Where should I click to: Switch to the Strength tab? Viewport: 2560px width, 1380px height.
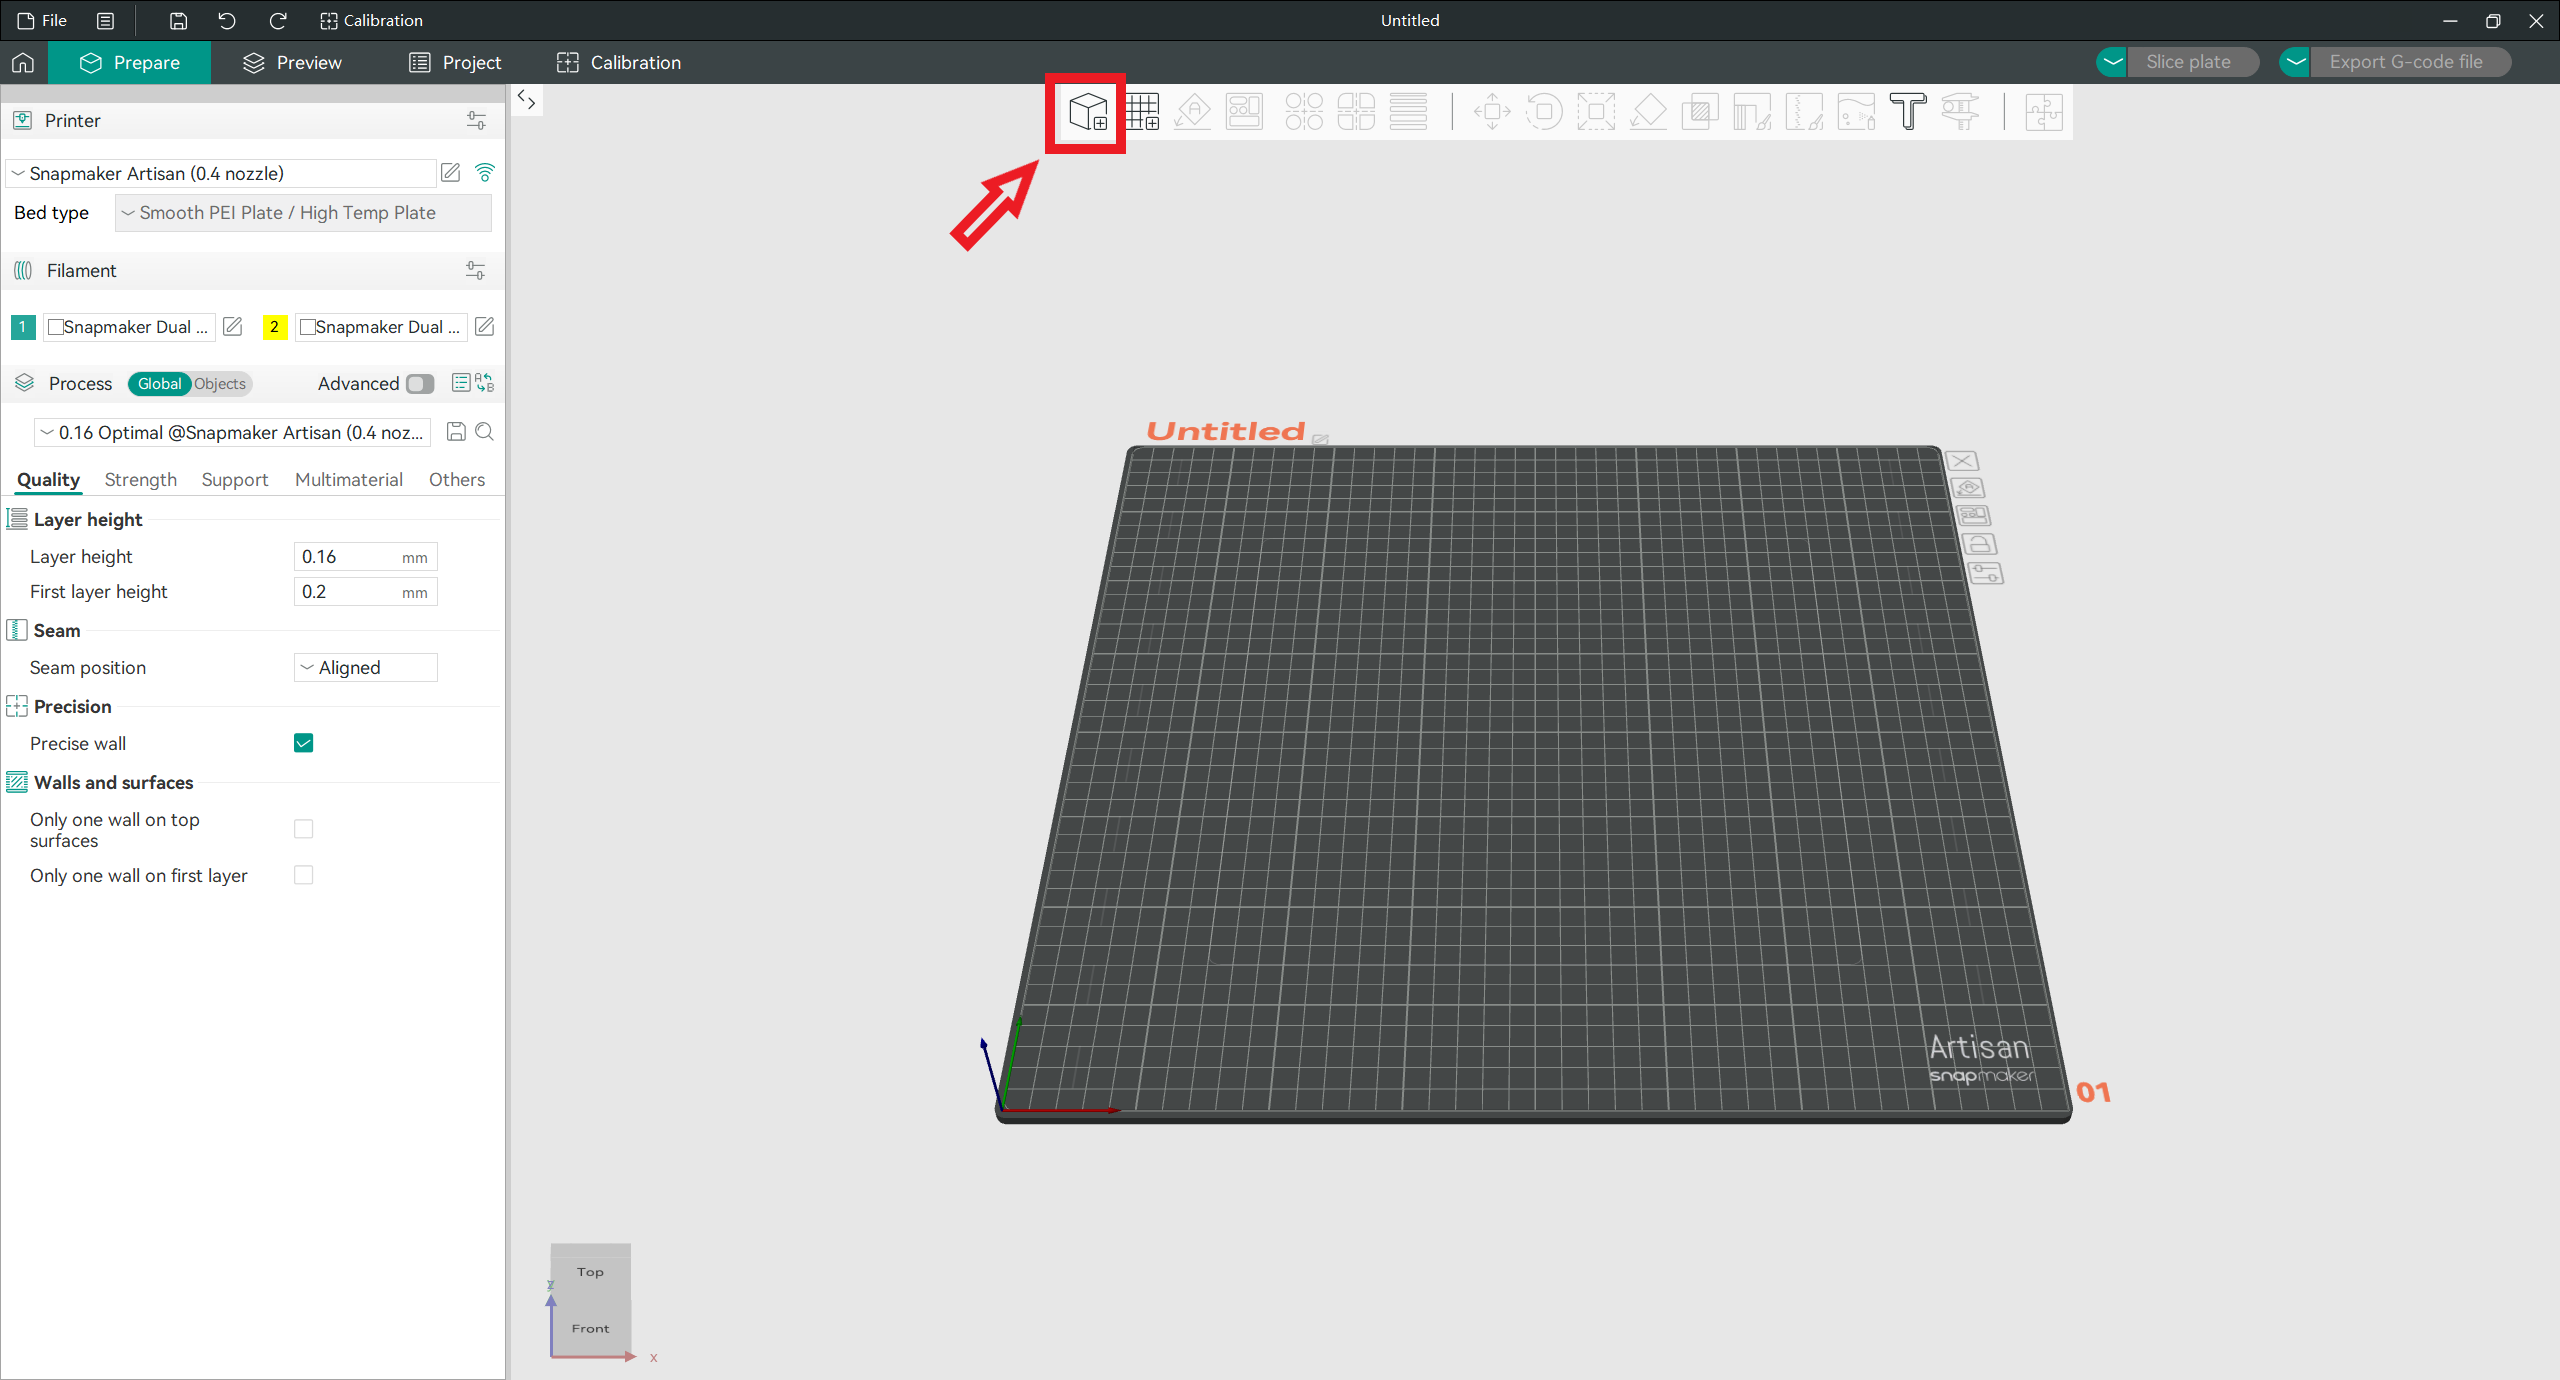(141, 479)
